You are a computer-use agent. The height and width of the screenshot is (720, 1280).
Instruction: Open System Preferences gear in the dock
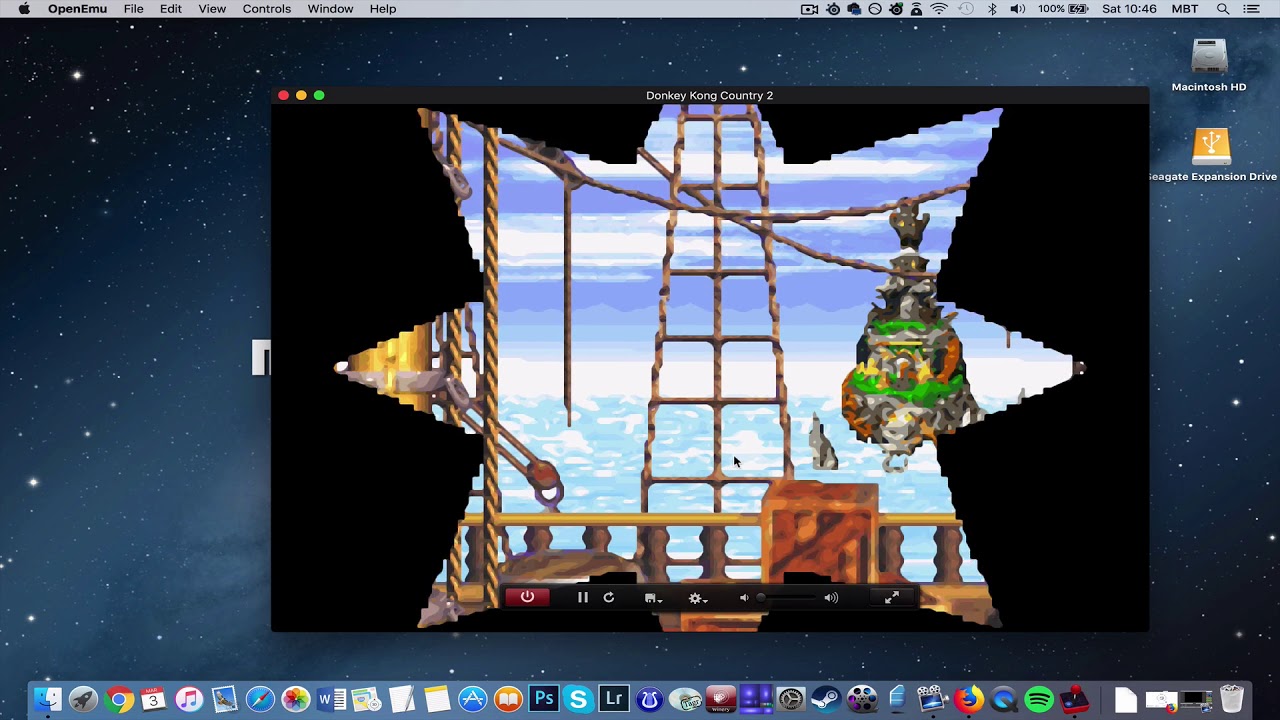coord(791,699)
